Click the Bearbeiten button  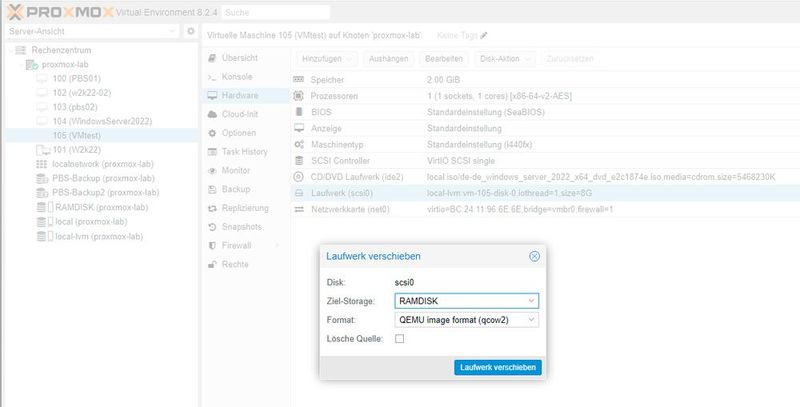click(x=444, y=59)
